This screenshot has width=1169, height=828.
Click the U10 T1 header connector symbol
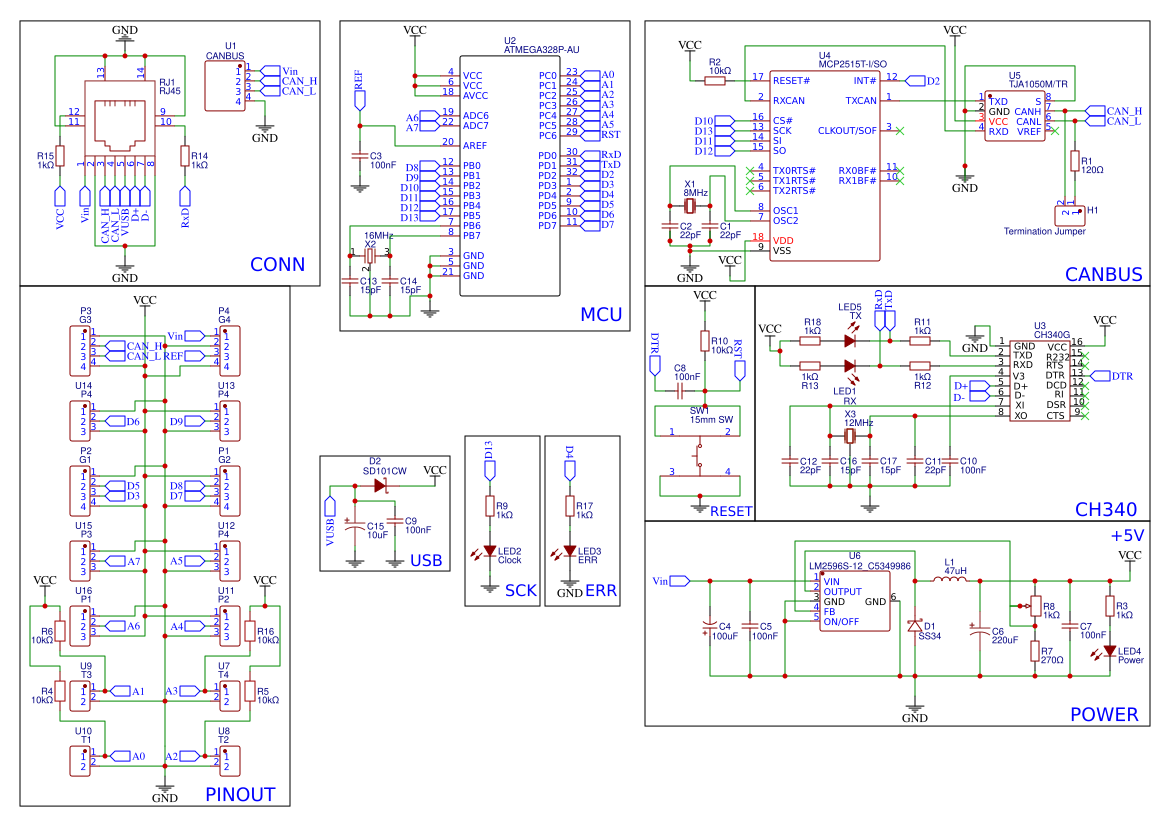tap(80, 761)
